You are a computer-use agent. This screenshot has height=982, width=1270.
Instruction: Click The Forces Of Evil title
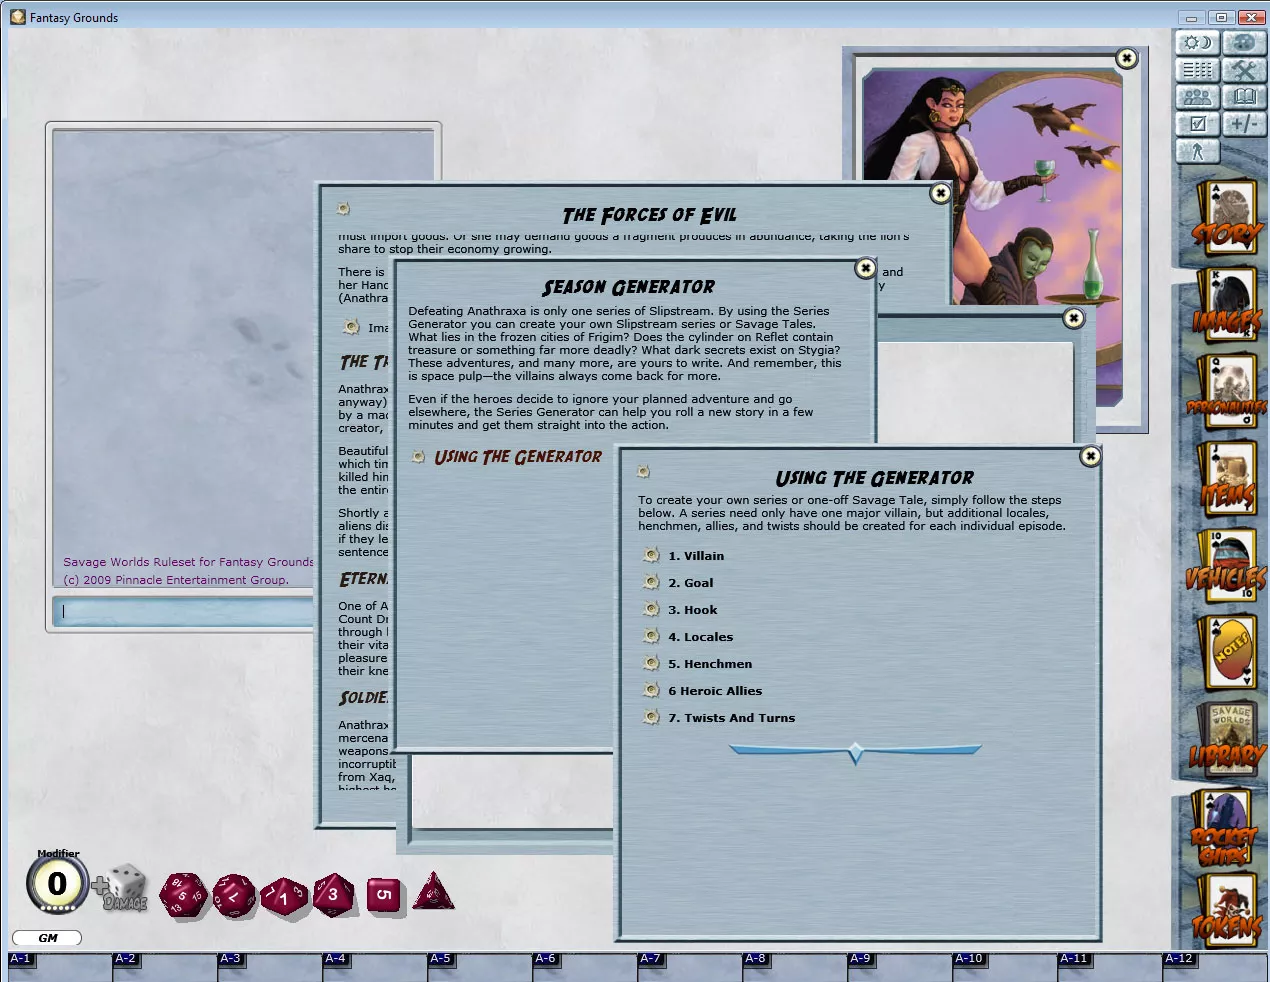(649, 215)
